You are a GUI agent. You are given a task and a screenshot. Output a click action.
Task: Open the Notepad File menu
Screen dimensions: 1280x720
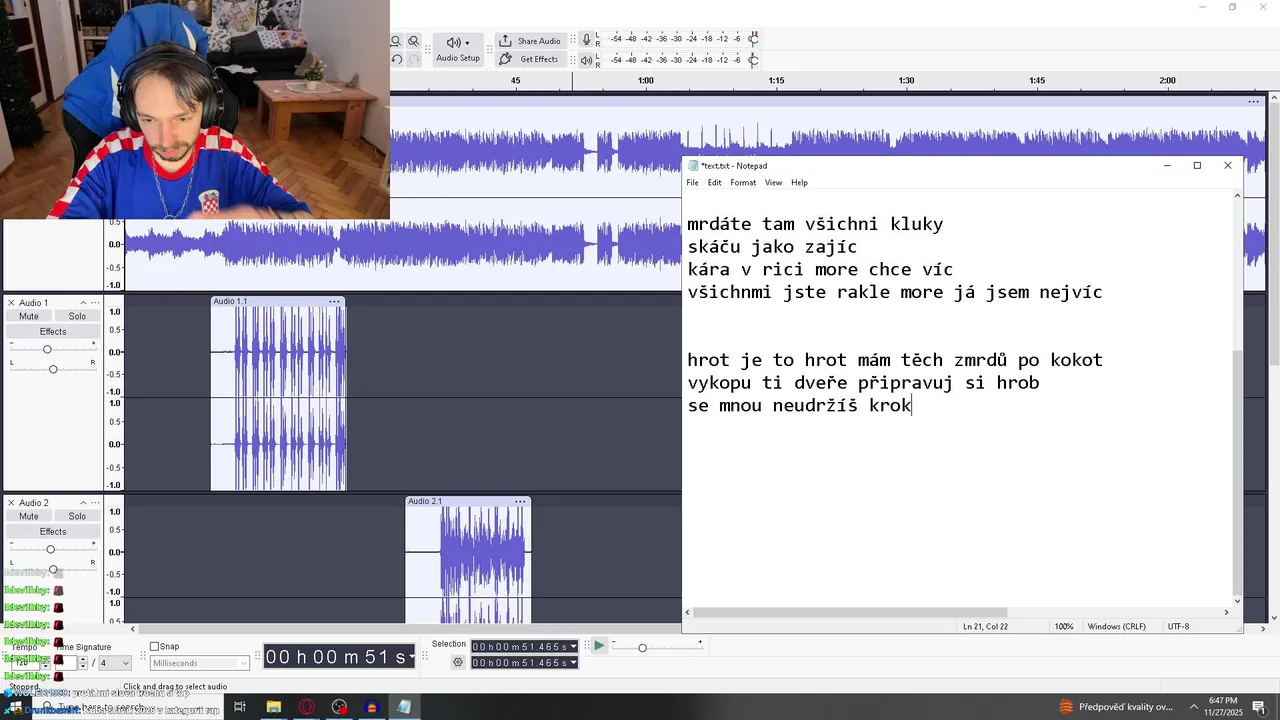tap(692, 183)
